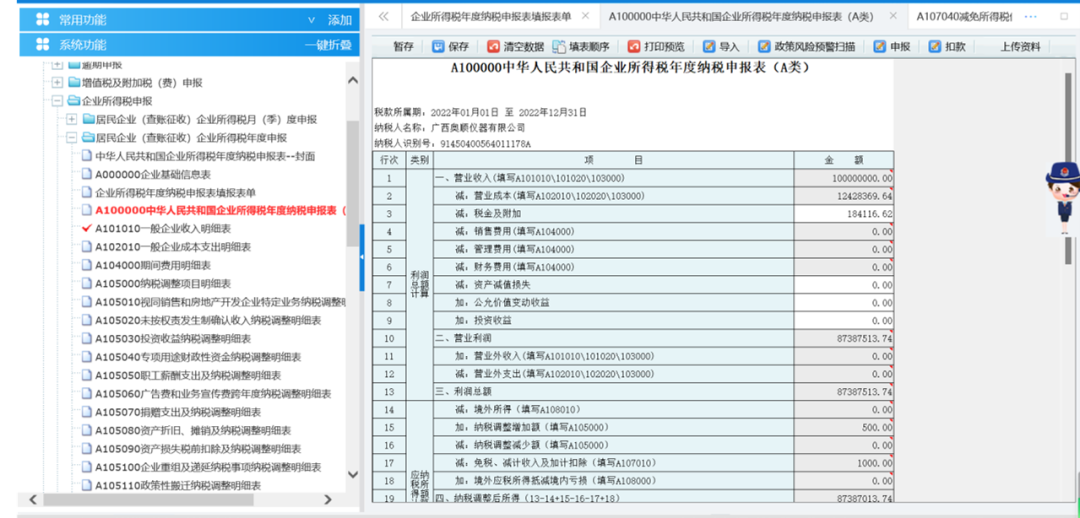Click the red checkmark beside A101010
This screenshot has height=518, width=1080.
87,228
